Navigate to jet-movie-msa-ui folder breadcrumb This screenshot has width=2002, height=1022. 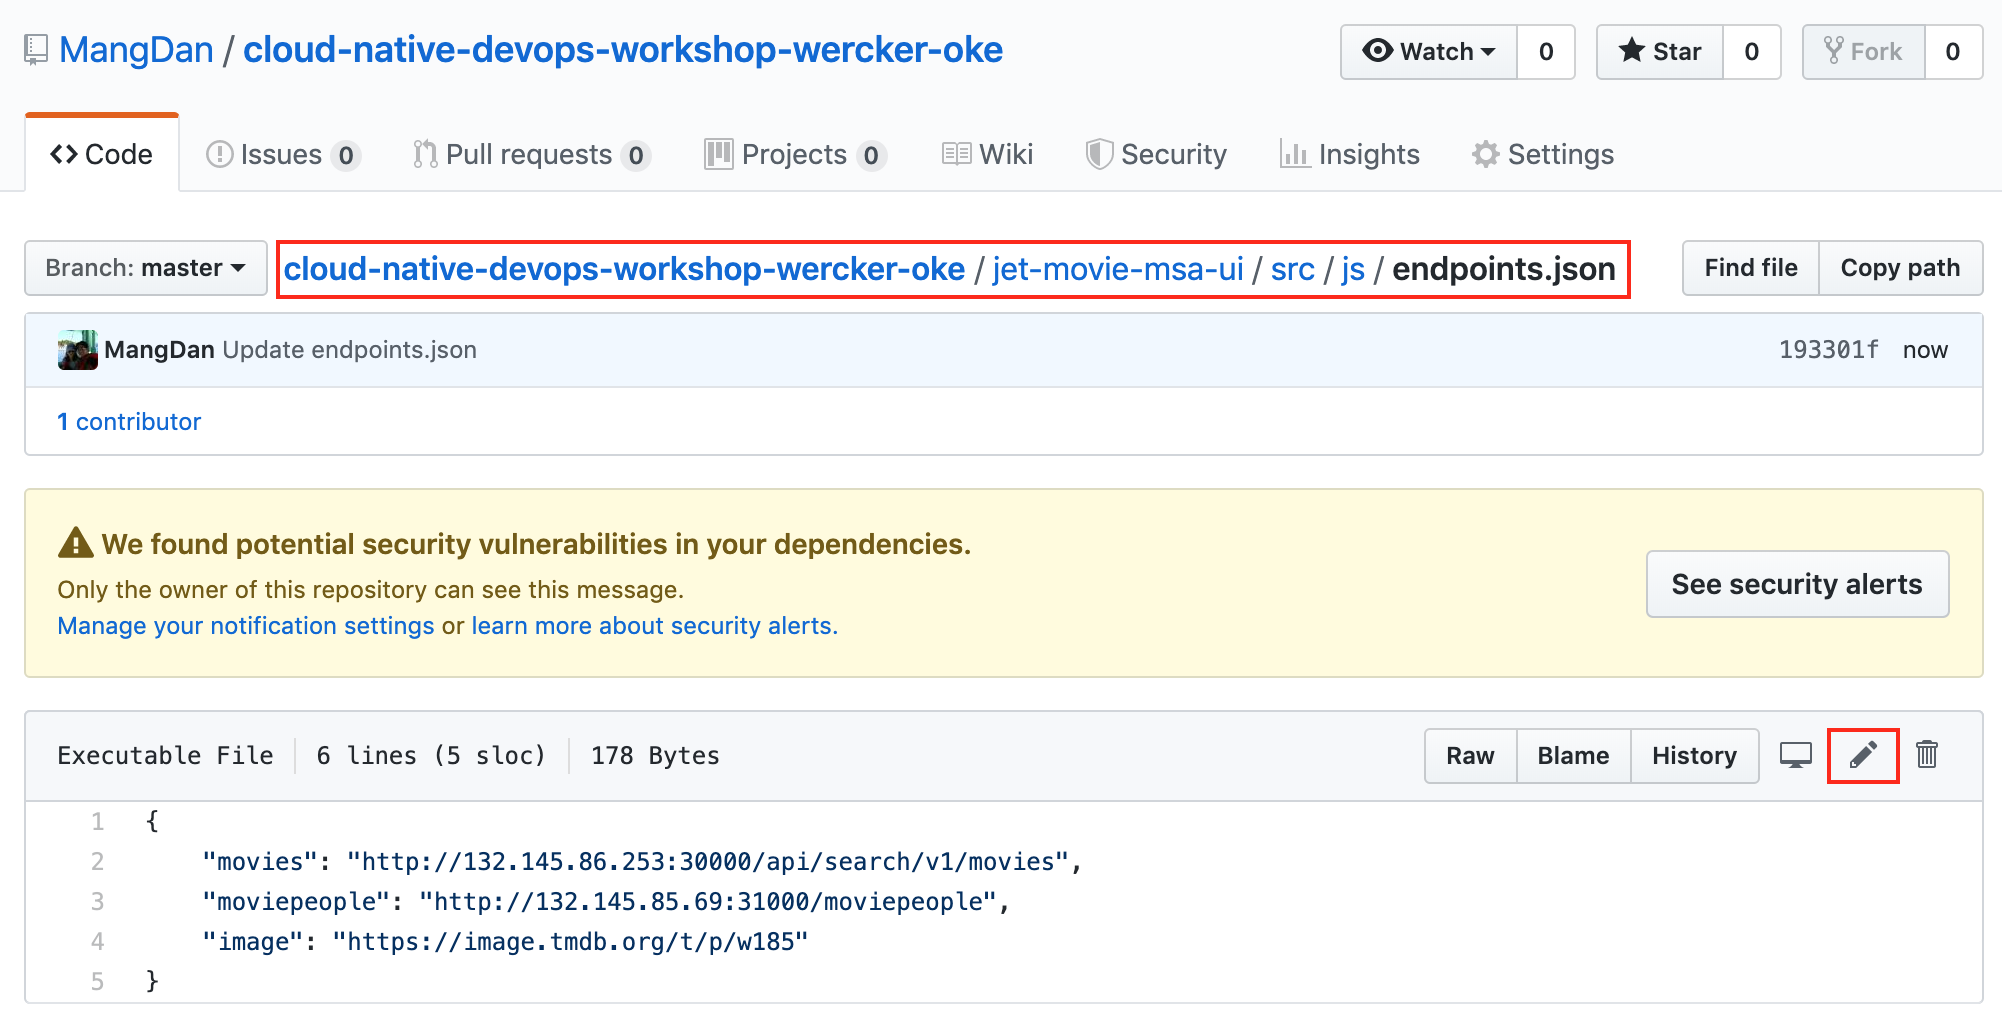click(1118, 269)
